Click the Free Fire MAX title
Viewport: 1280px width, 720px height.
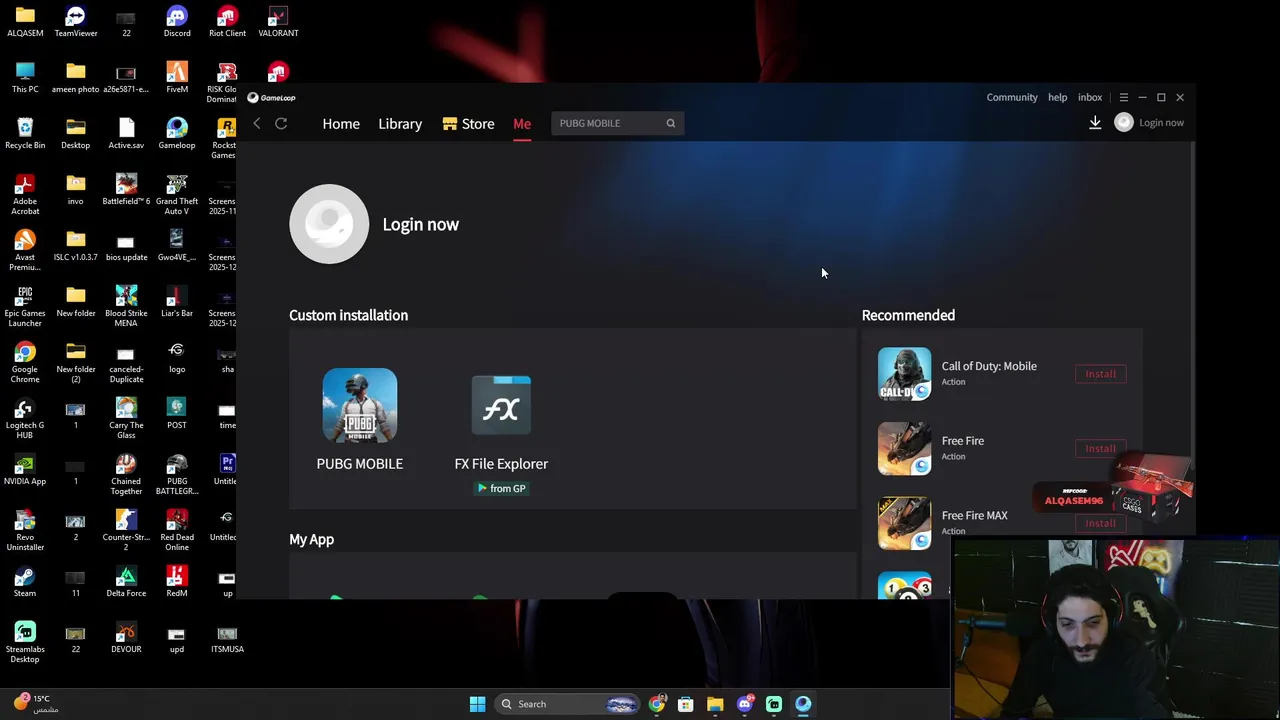[x=974, y=515]
